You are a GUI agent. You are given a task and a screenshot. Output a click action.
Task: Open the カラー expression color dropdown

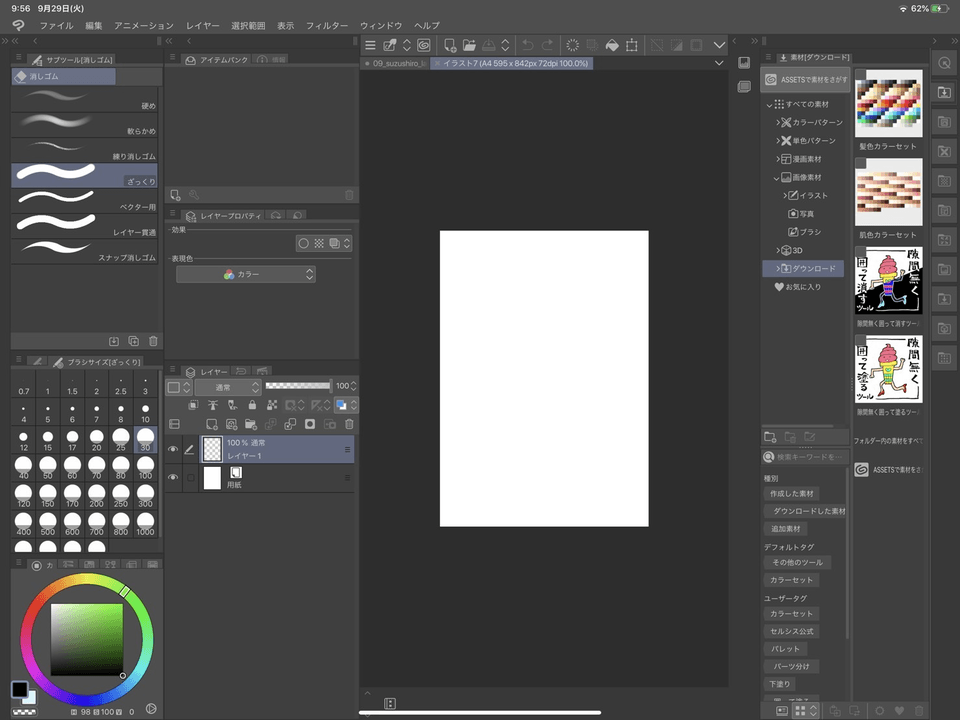pos(246,274)
